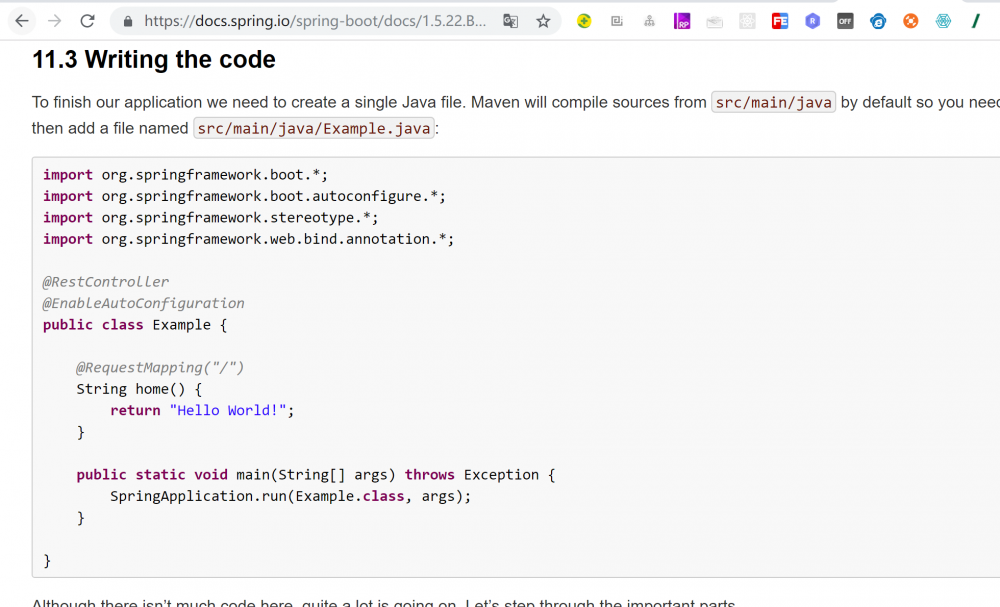Open the gray sitemap tree extension
Image resolution: width=1000 pixels, height=607 pixels.
tap(649, 21)
